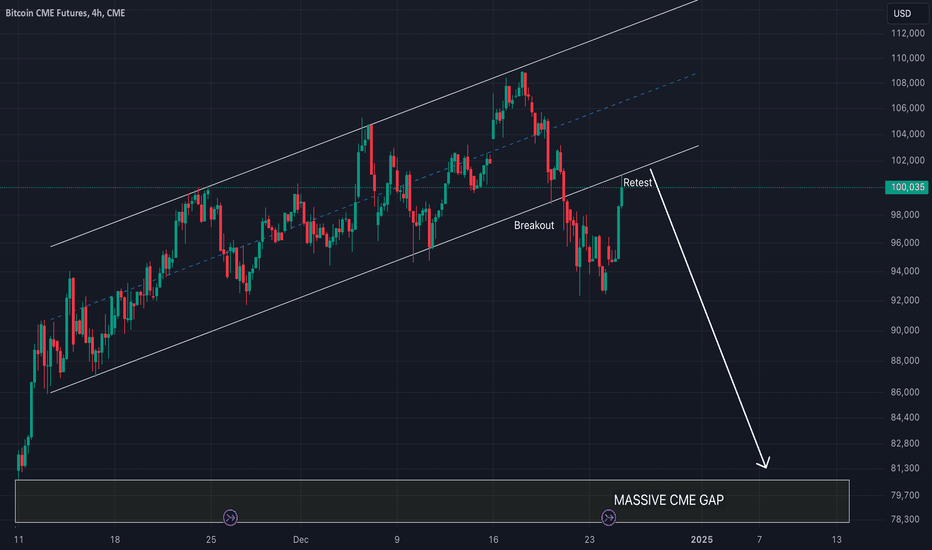
Task: Select the current price label 100,035
Action: click(907, 187)
